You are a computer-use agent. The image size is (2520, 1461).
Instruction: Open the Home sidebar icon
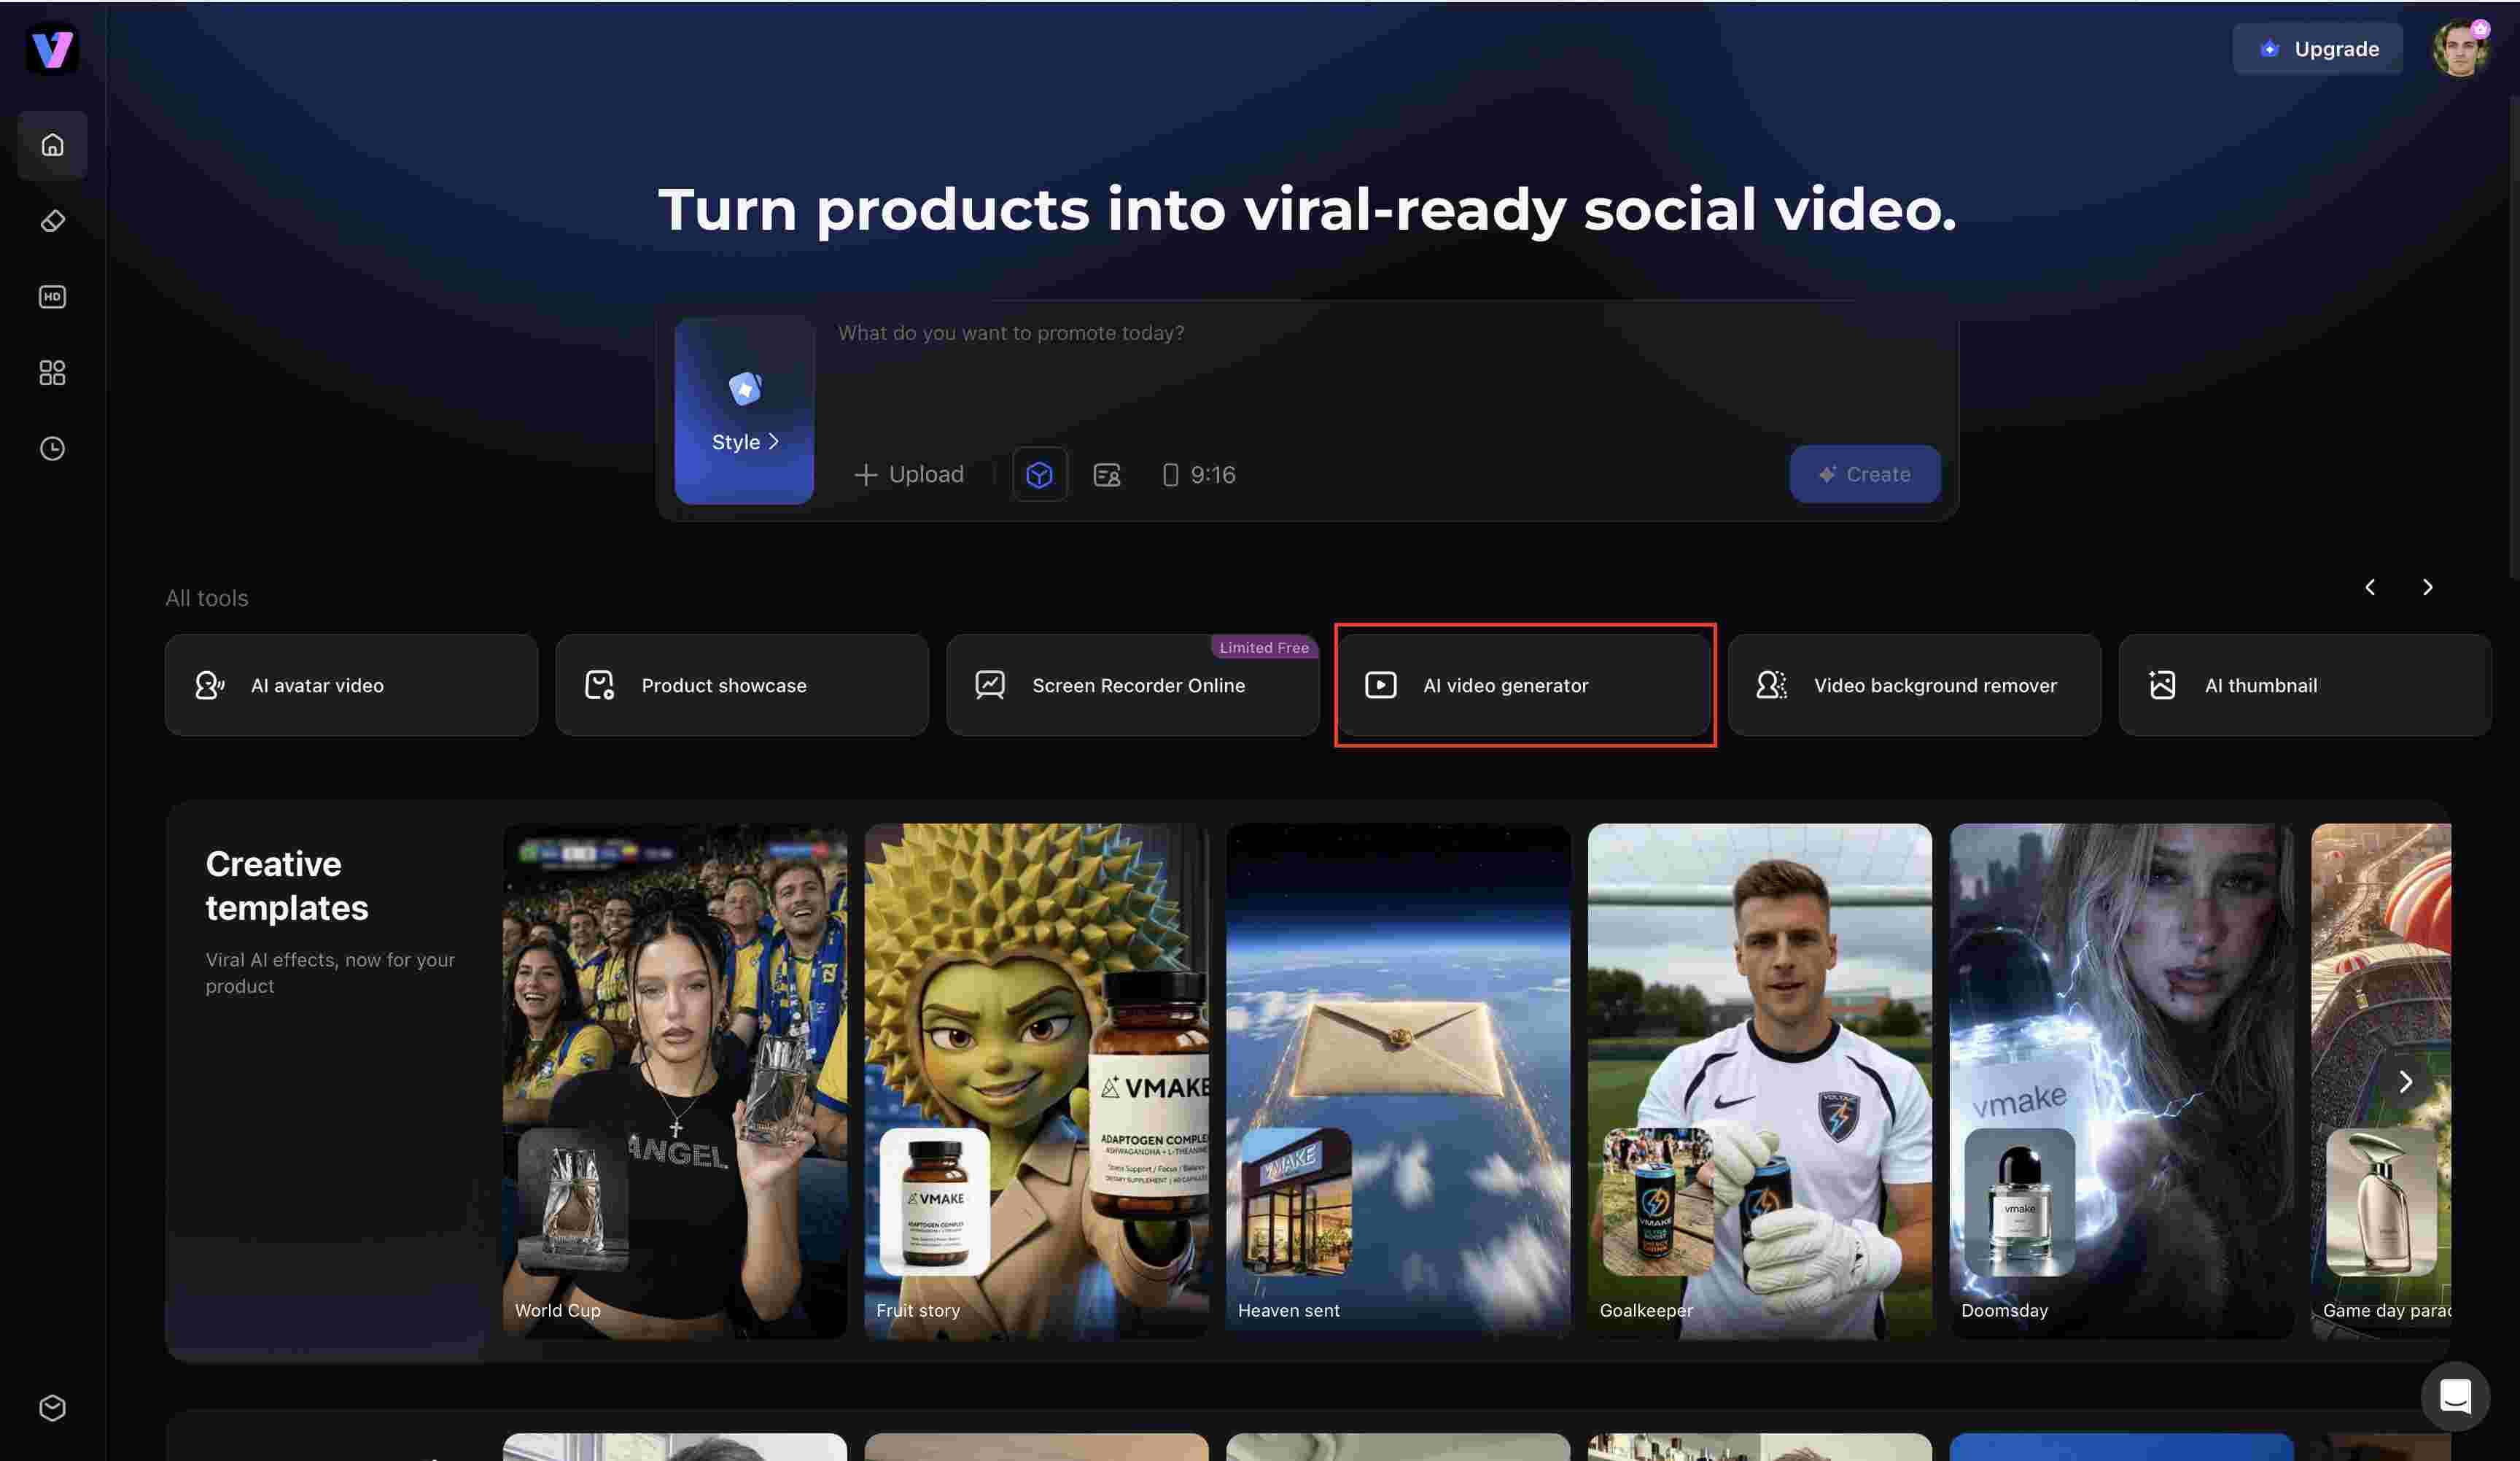tap(52, 145)
